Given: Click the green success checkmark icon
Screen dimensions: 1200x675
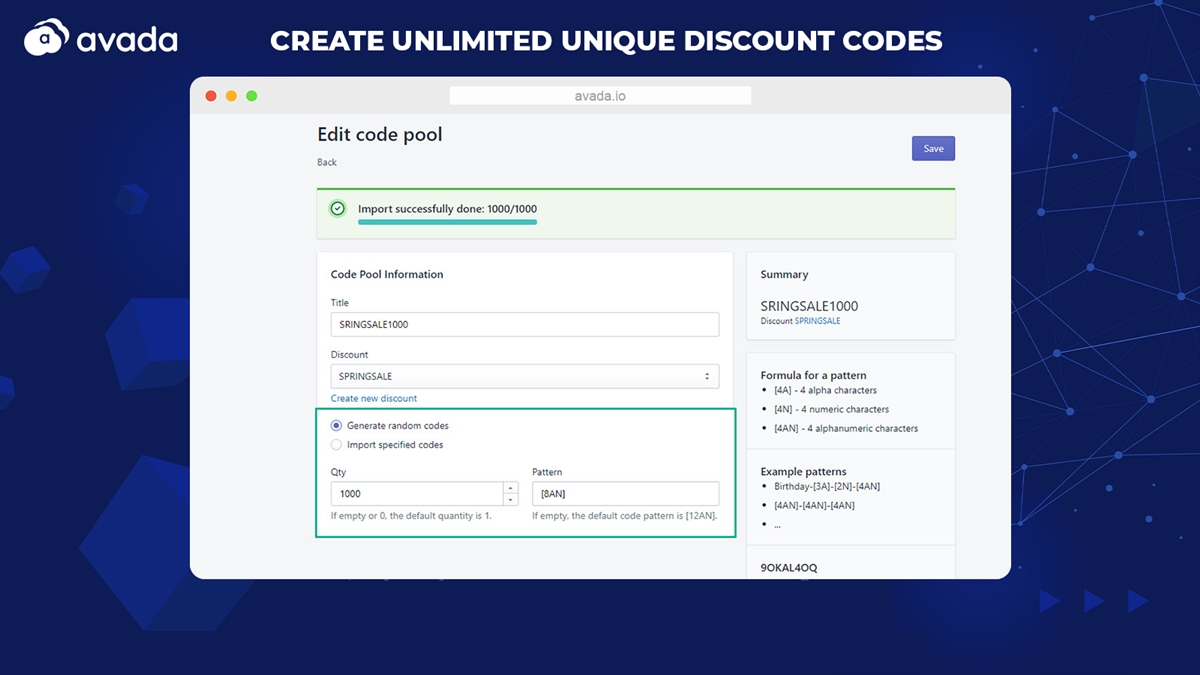Looking at the screenshot, I should click(338, 208).
